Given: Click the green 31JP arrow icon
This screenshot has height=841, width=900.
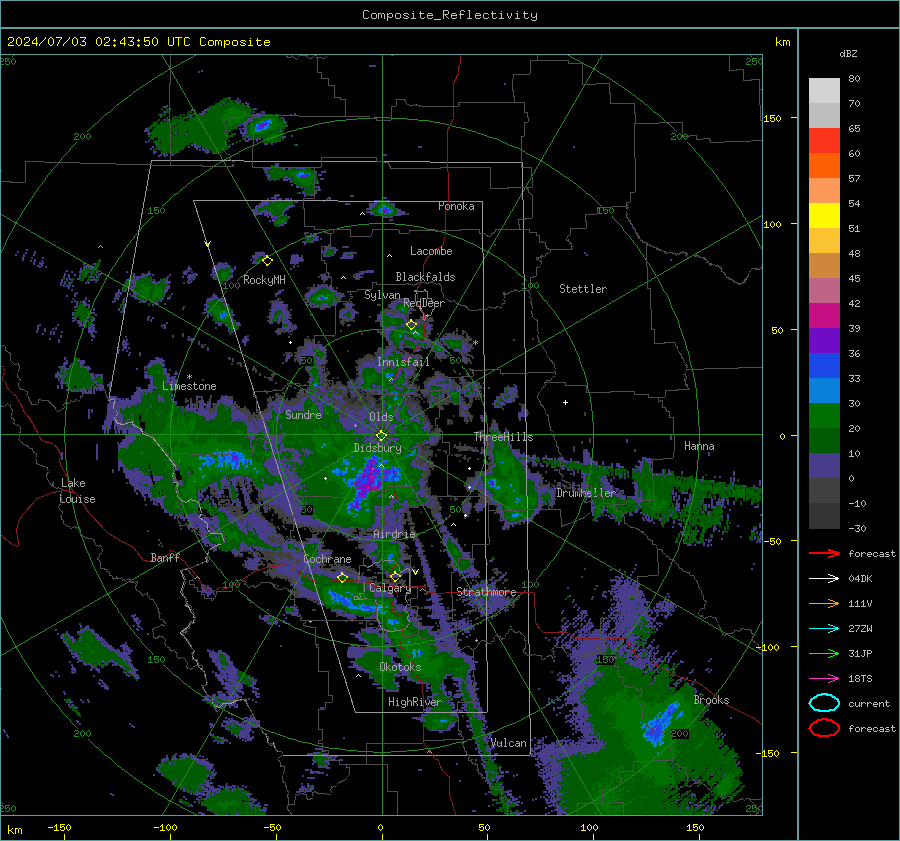Looking at the screenshot, I should pyautogui.click(x=824, y=653).
